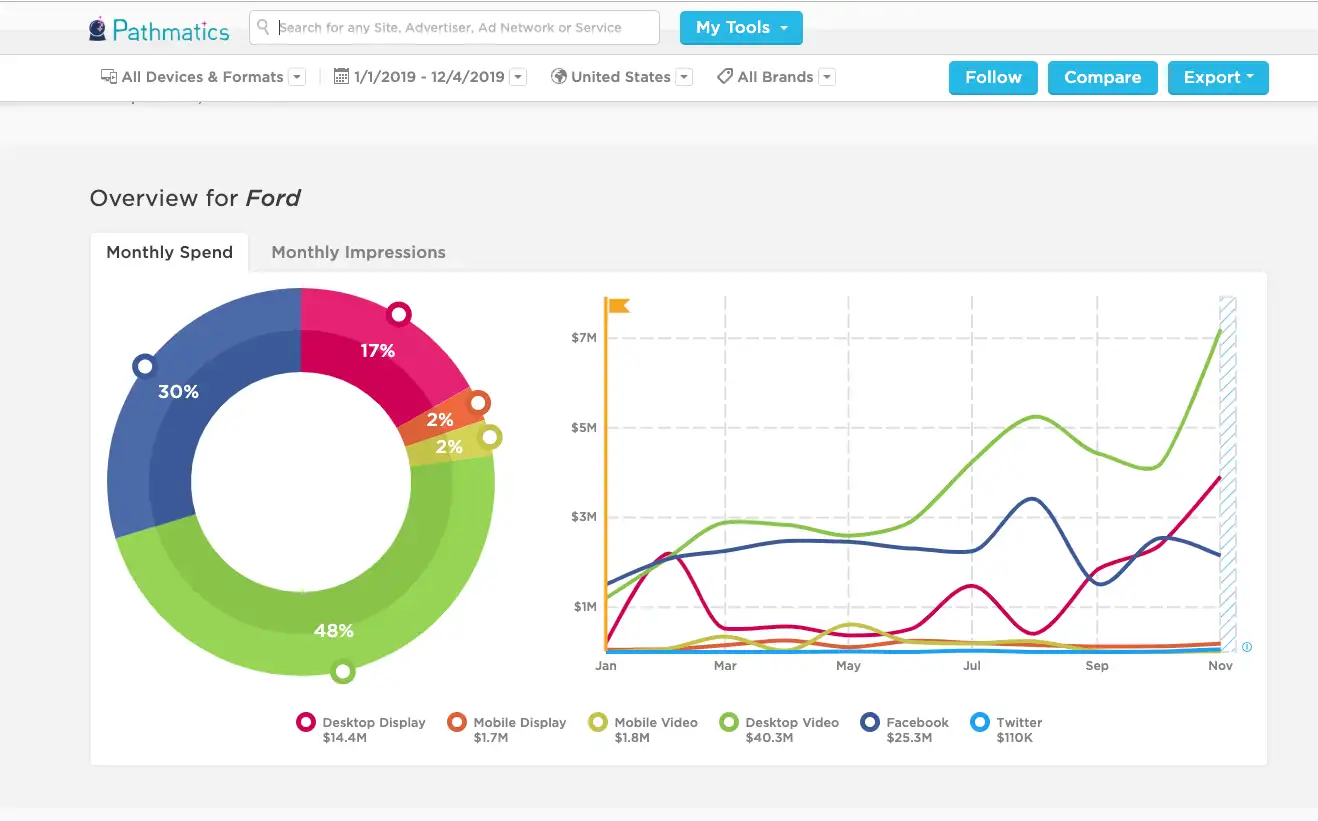Click the 1/1/2019 - 12/4/2019 date range
Screen dimensions: 1318x821
click(x=429, y=77)
